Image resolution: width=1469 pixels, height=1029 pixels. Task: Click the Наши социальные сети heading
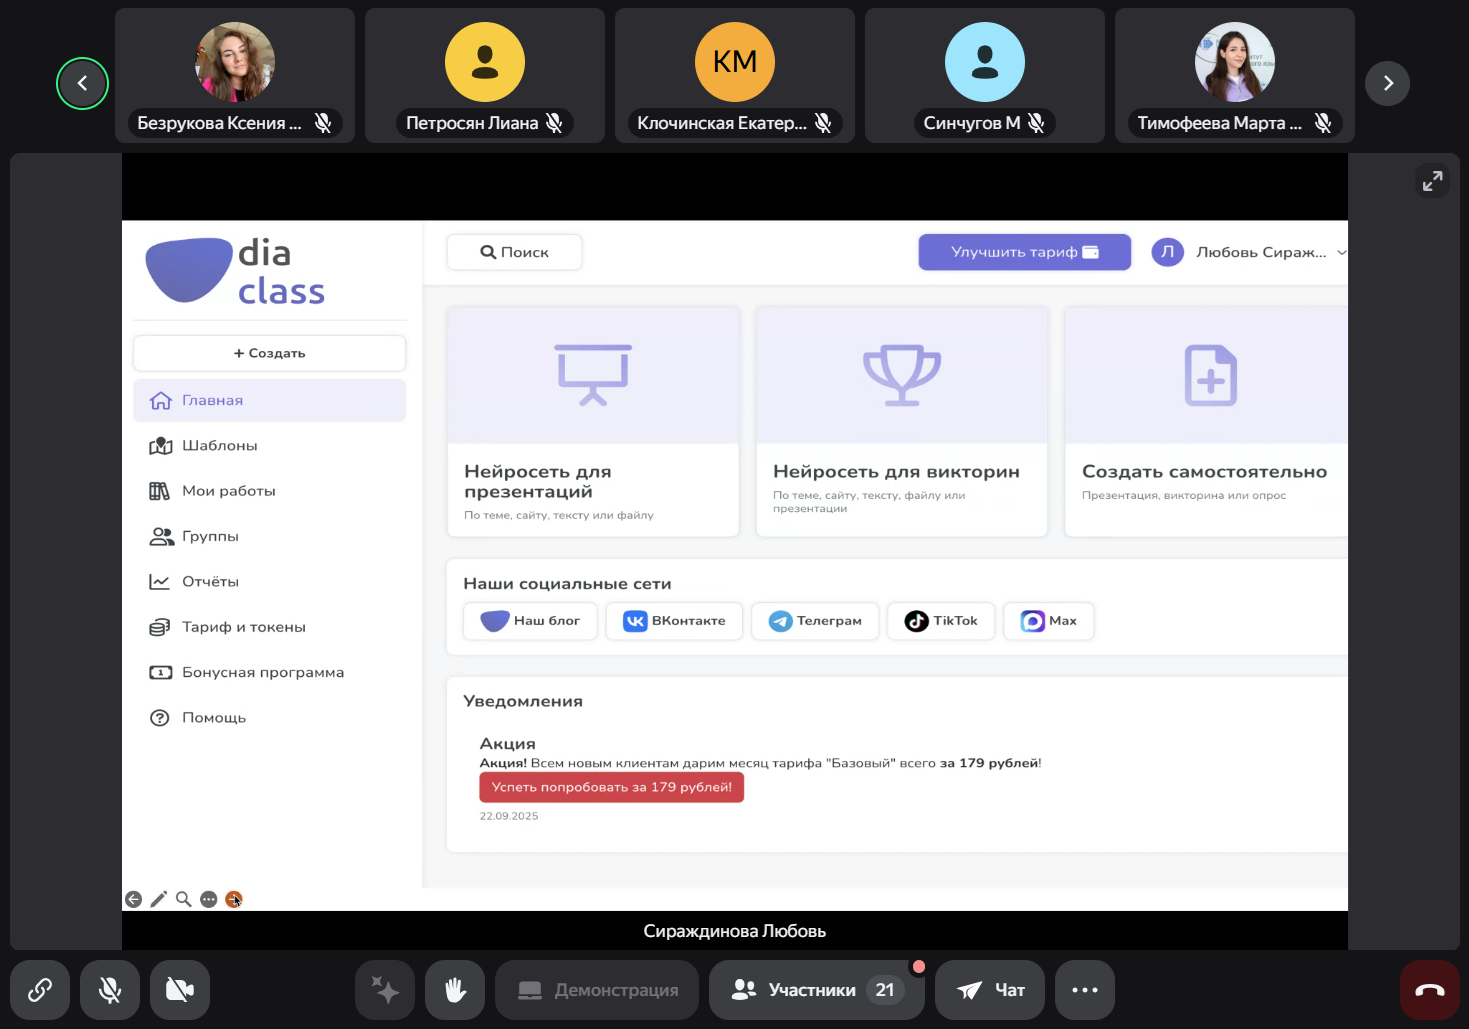click(x=567, y=584)
